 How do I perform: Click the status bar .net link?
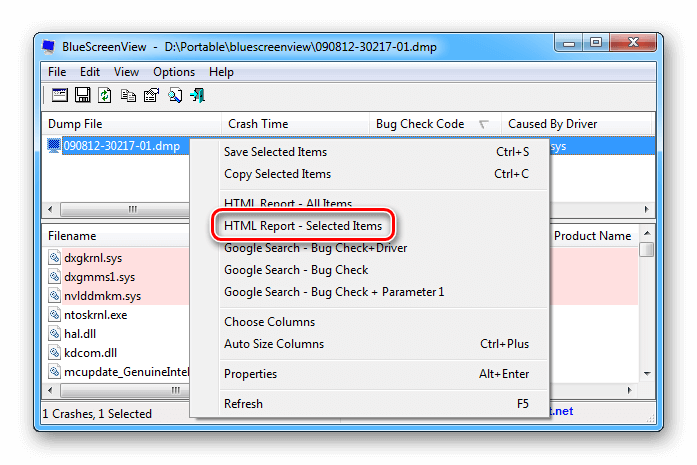pos(561,411)
